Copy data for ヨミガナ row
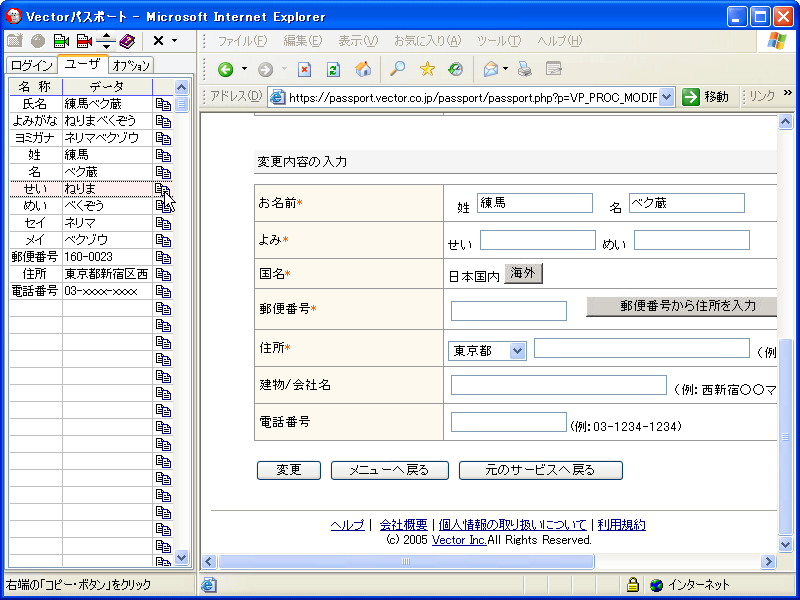The image size is (800, 600). pos(163,138)
